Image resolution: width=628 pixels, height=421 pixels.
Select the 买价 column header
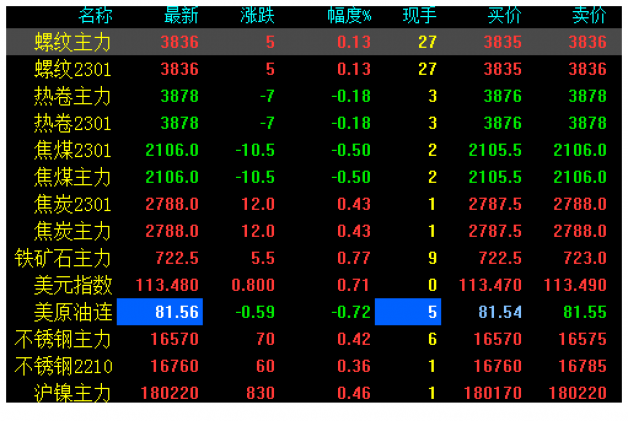503,15
